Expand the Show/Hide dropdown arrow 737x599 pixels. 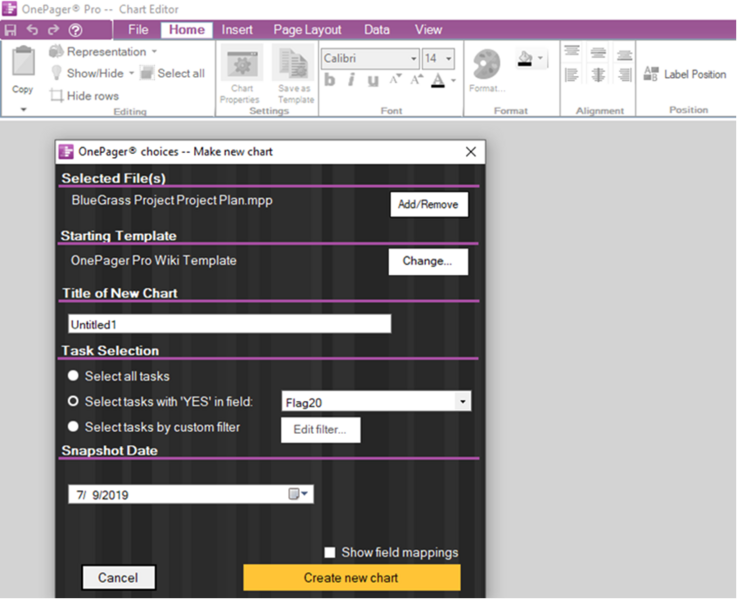click(x=132, y=73)
